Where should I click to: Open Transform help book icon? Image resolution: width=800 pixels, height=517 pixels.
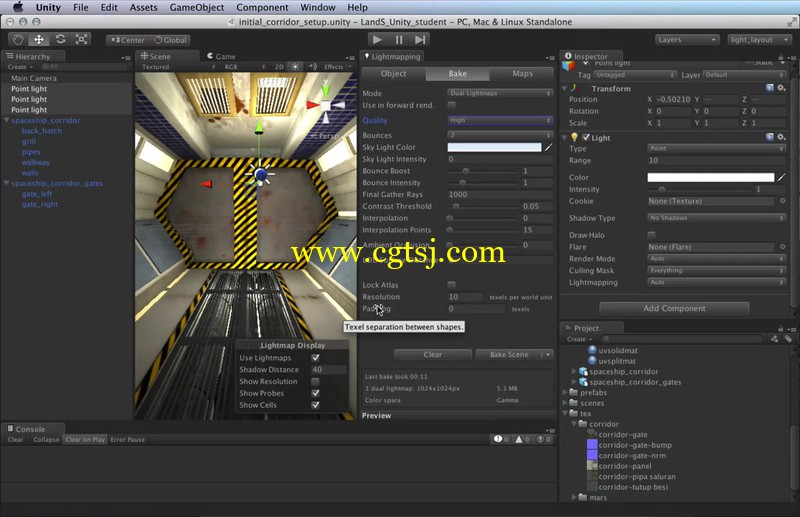pos(770,88)
